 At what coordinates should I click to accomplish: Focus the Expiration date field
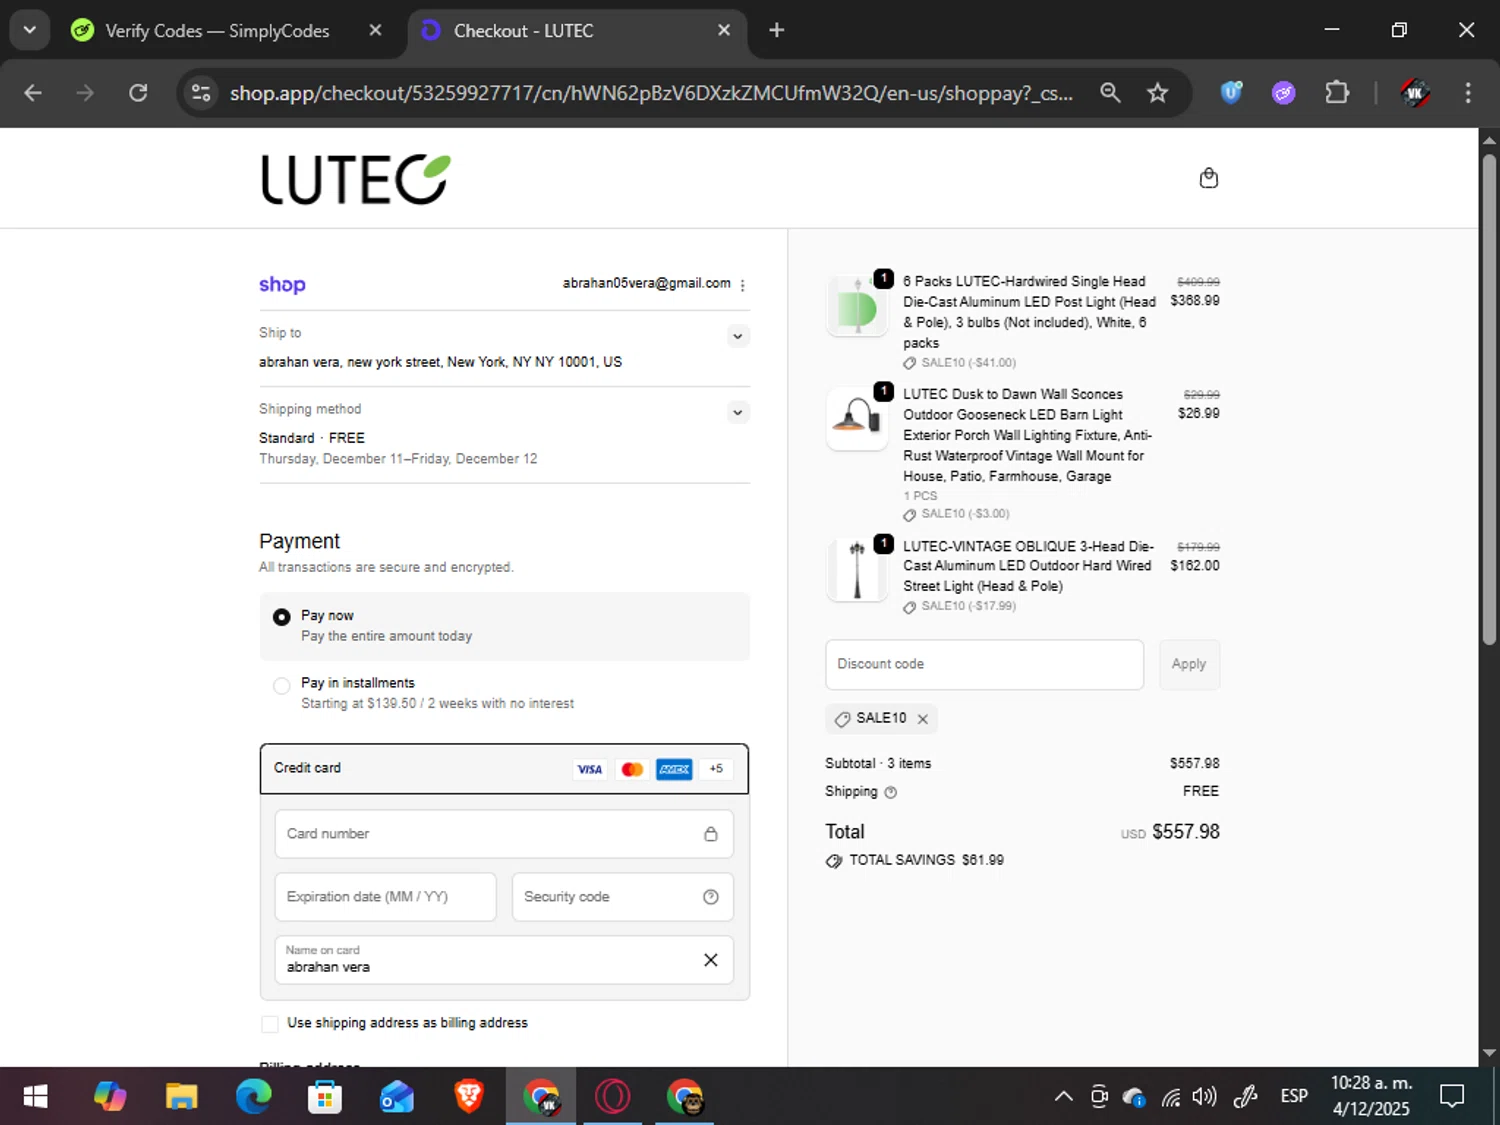click(385, 897)
